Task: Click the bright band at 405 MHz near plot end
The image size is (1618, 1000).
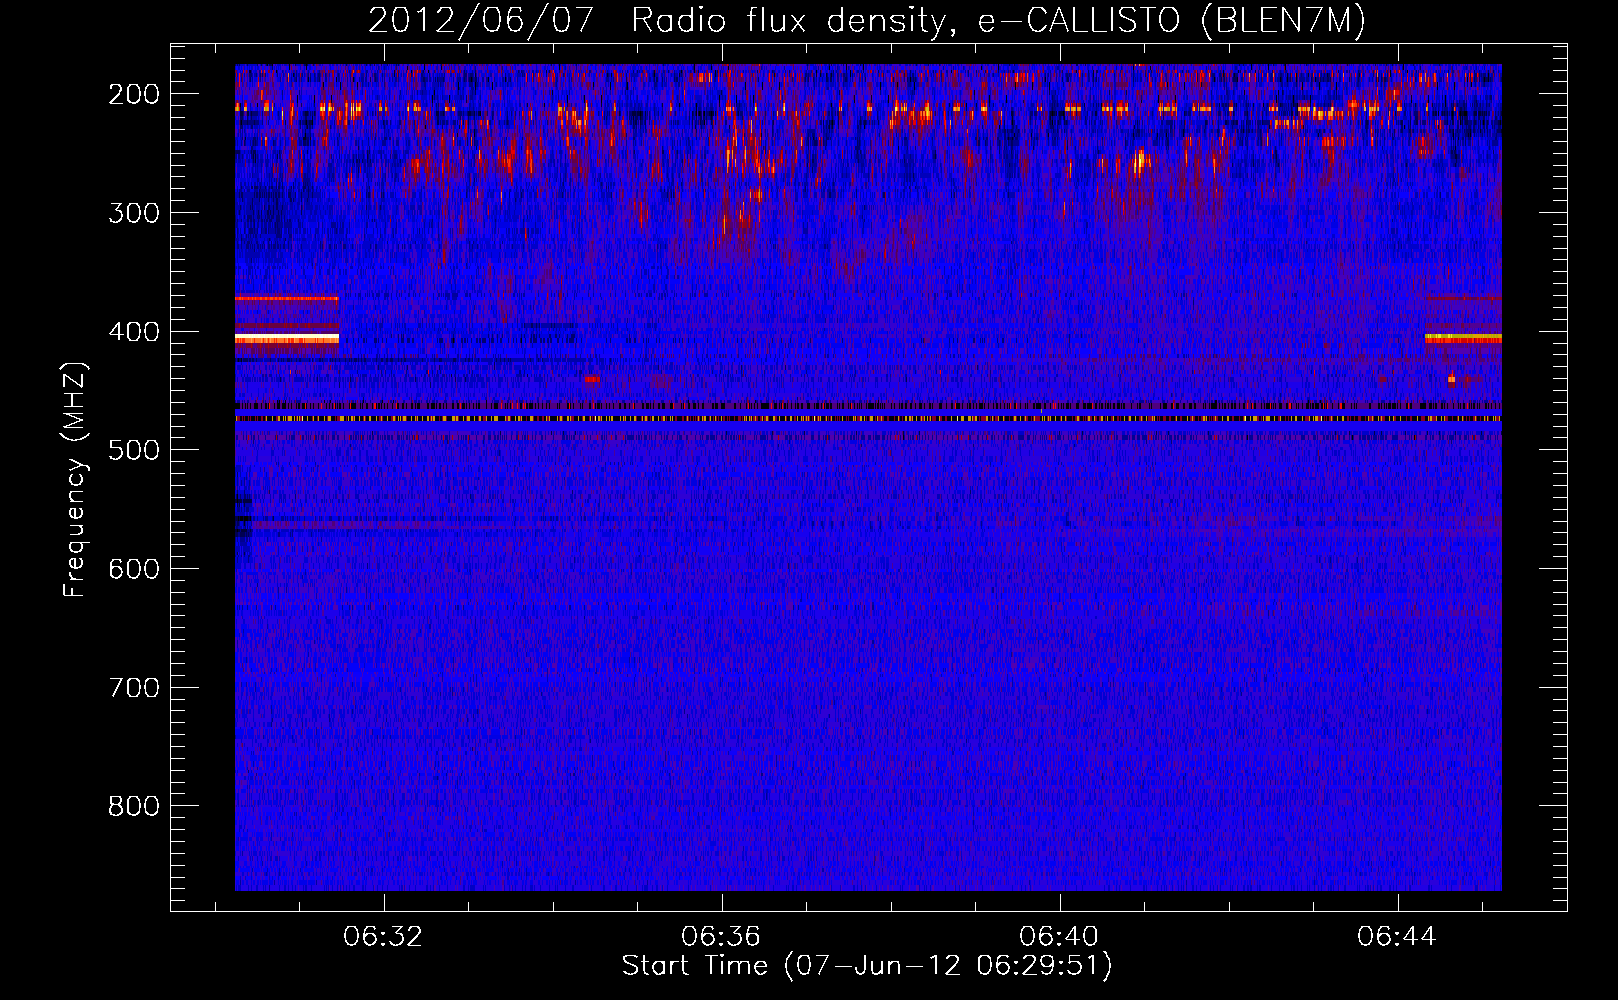Action: [1463, 338]
